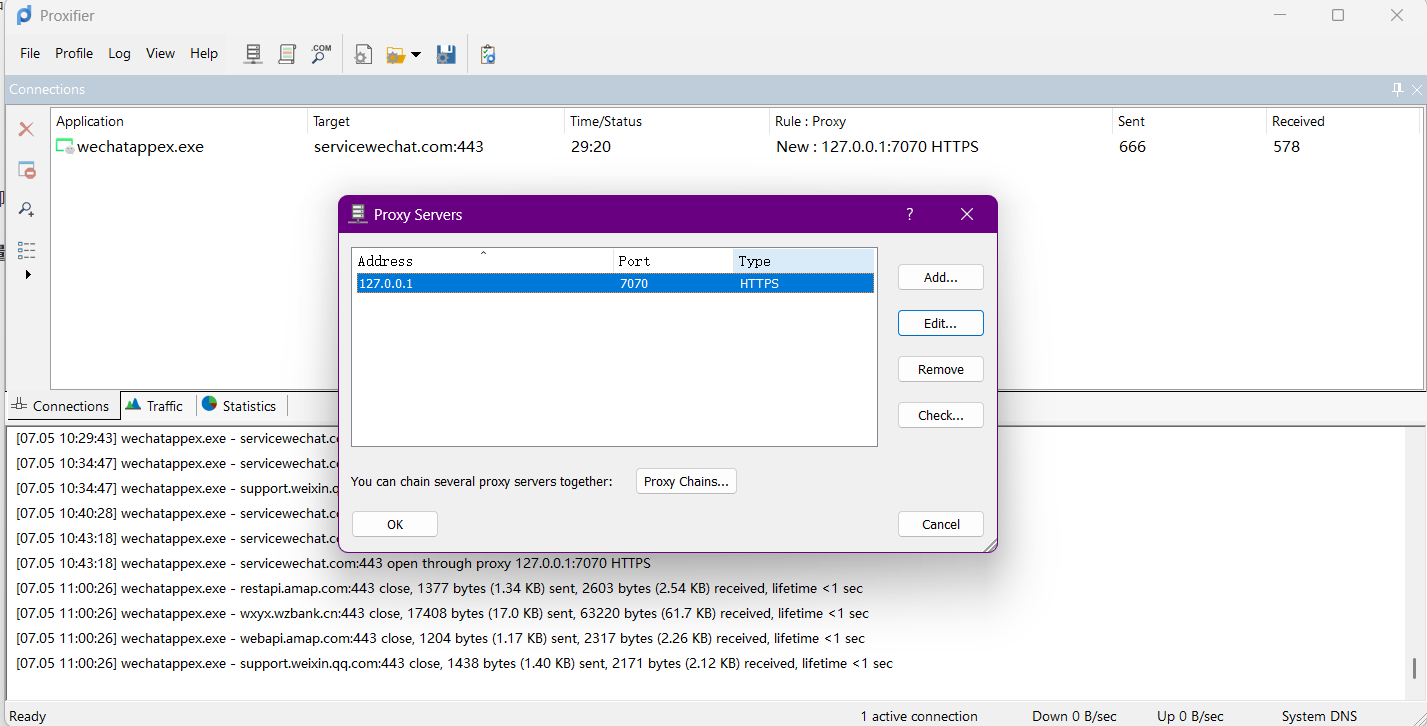Open Name Resolution settings (.COM magnifier icon)
Viewport: 1427px width, 726px height.
point(320,54)
